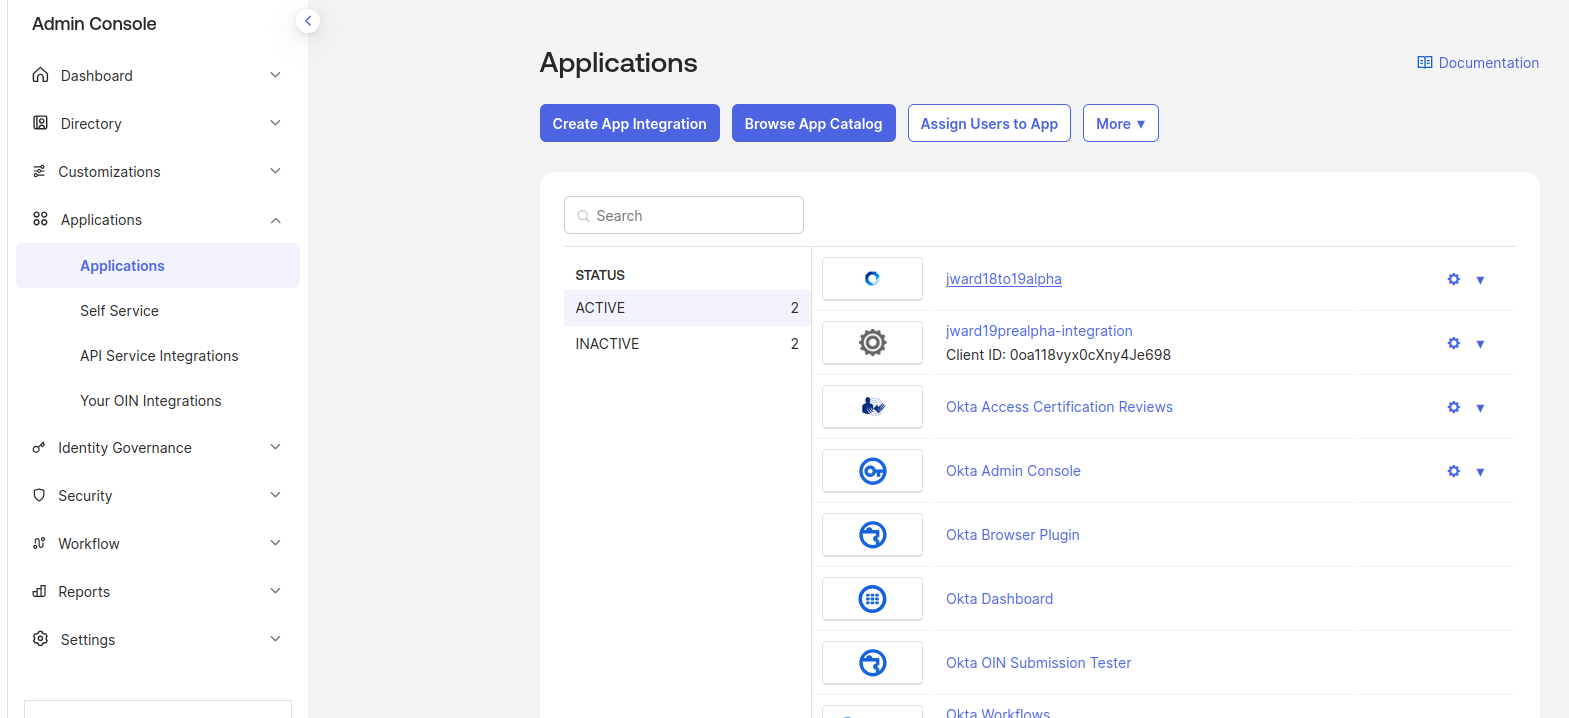Click the Dashboard home icon in sidebar

[x=40, y=75]
